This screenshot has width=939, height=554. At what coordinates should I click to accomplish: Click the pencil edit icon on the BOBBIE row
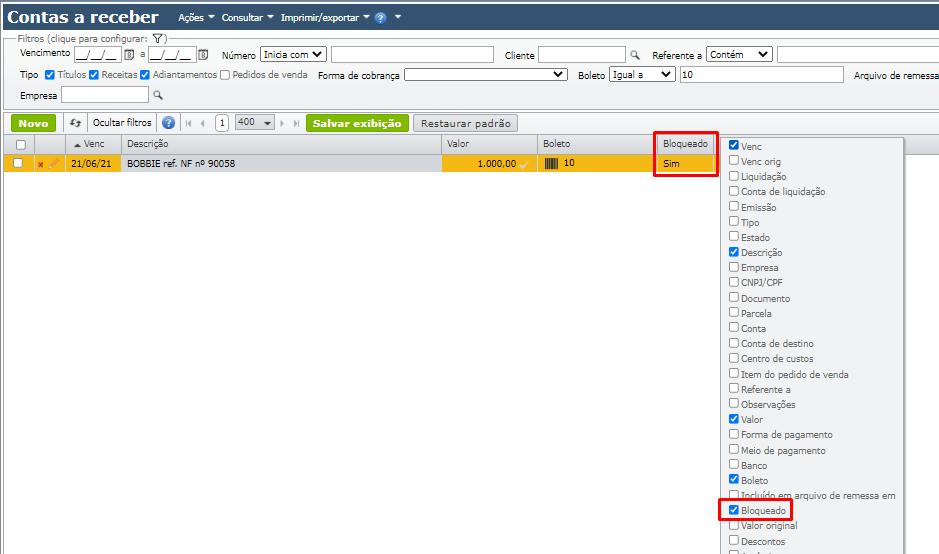click(53, 163)
